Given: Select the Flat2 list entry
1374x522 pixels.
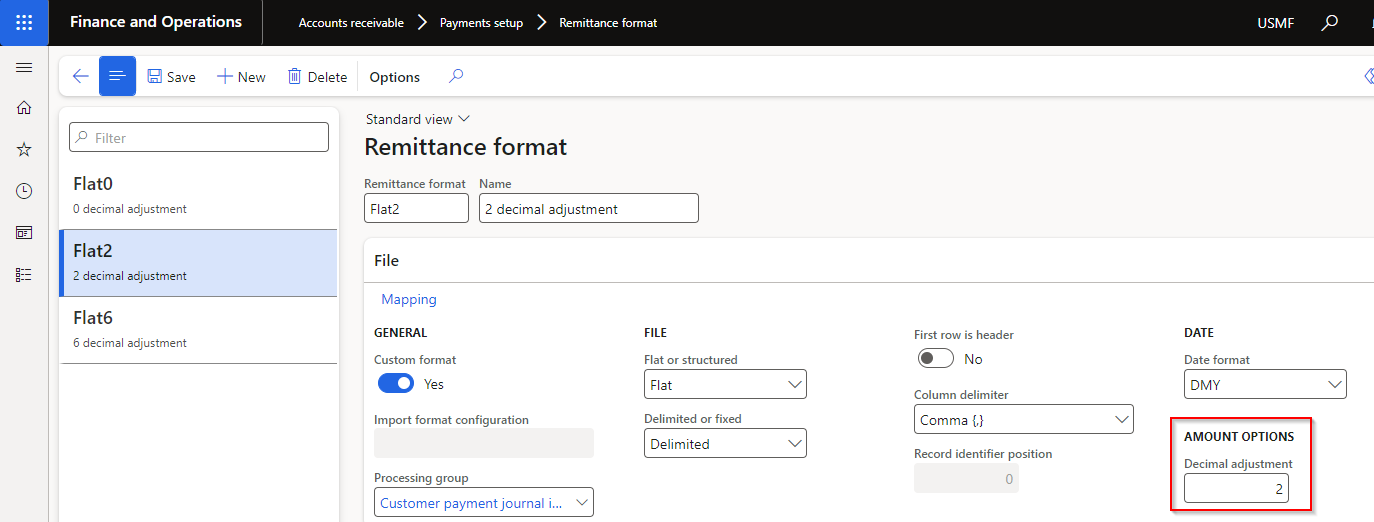Looking at the screenshot, I should click(199, 263).
